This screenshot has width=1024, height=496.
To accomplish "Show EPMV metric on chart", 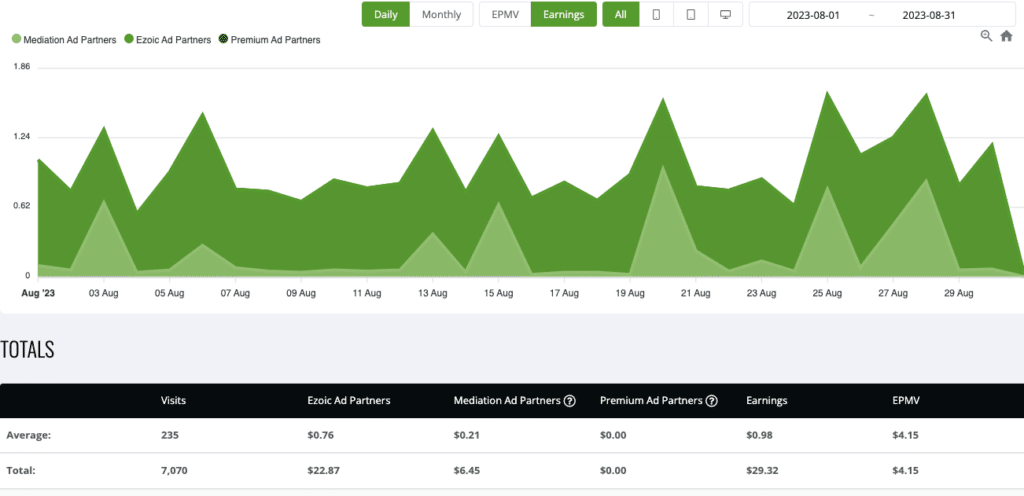I will pos(505,14).
